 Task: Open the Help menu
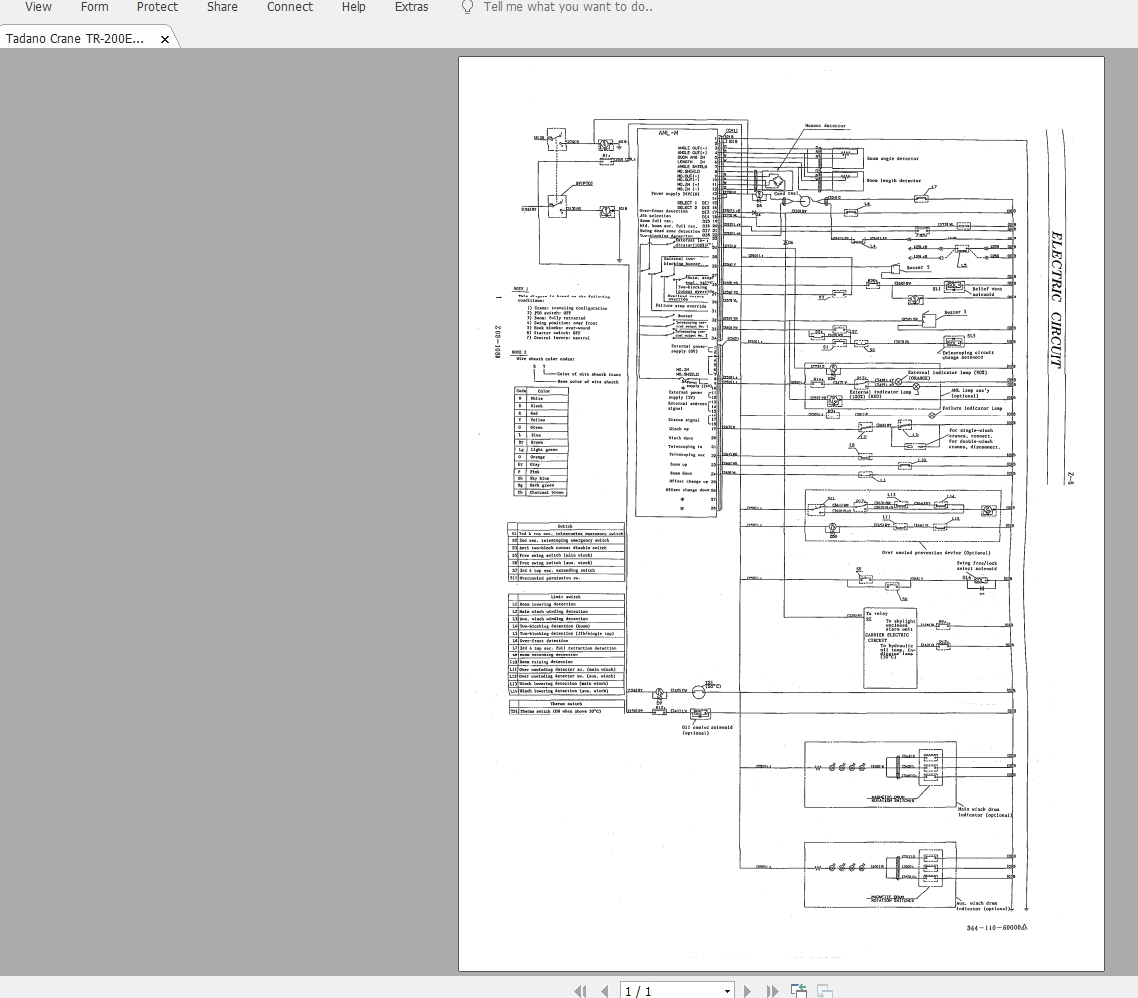point(353,7)
